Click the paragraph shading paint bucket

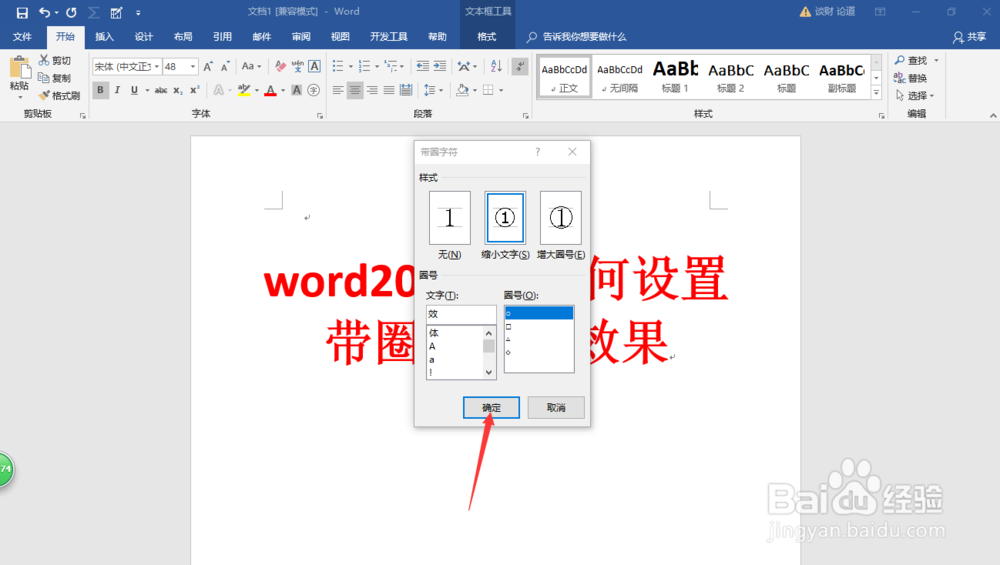(462, 91)
